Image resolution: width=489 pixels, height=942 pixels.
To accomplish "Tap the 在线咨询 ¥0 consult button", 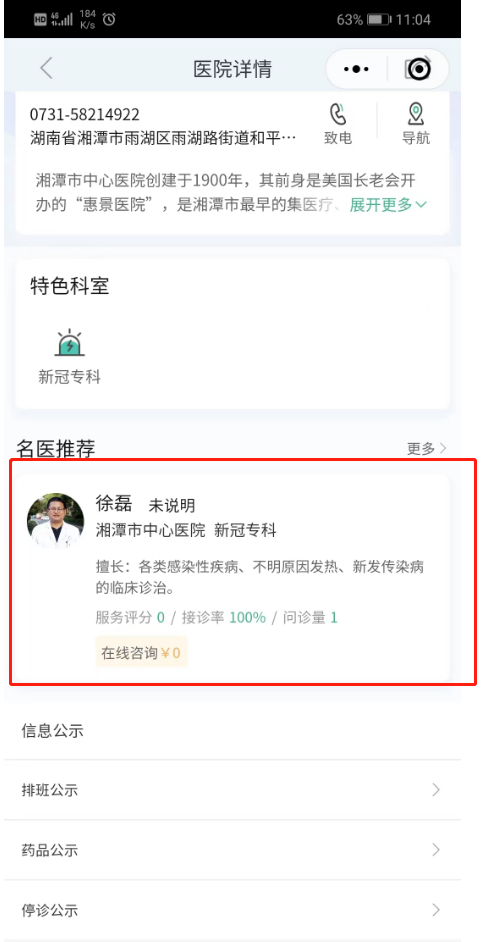I will (141, 652).
